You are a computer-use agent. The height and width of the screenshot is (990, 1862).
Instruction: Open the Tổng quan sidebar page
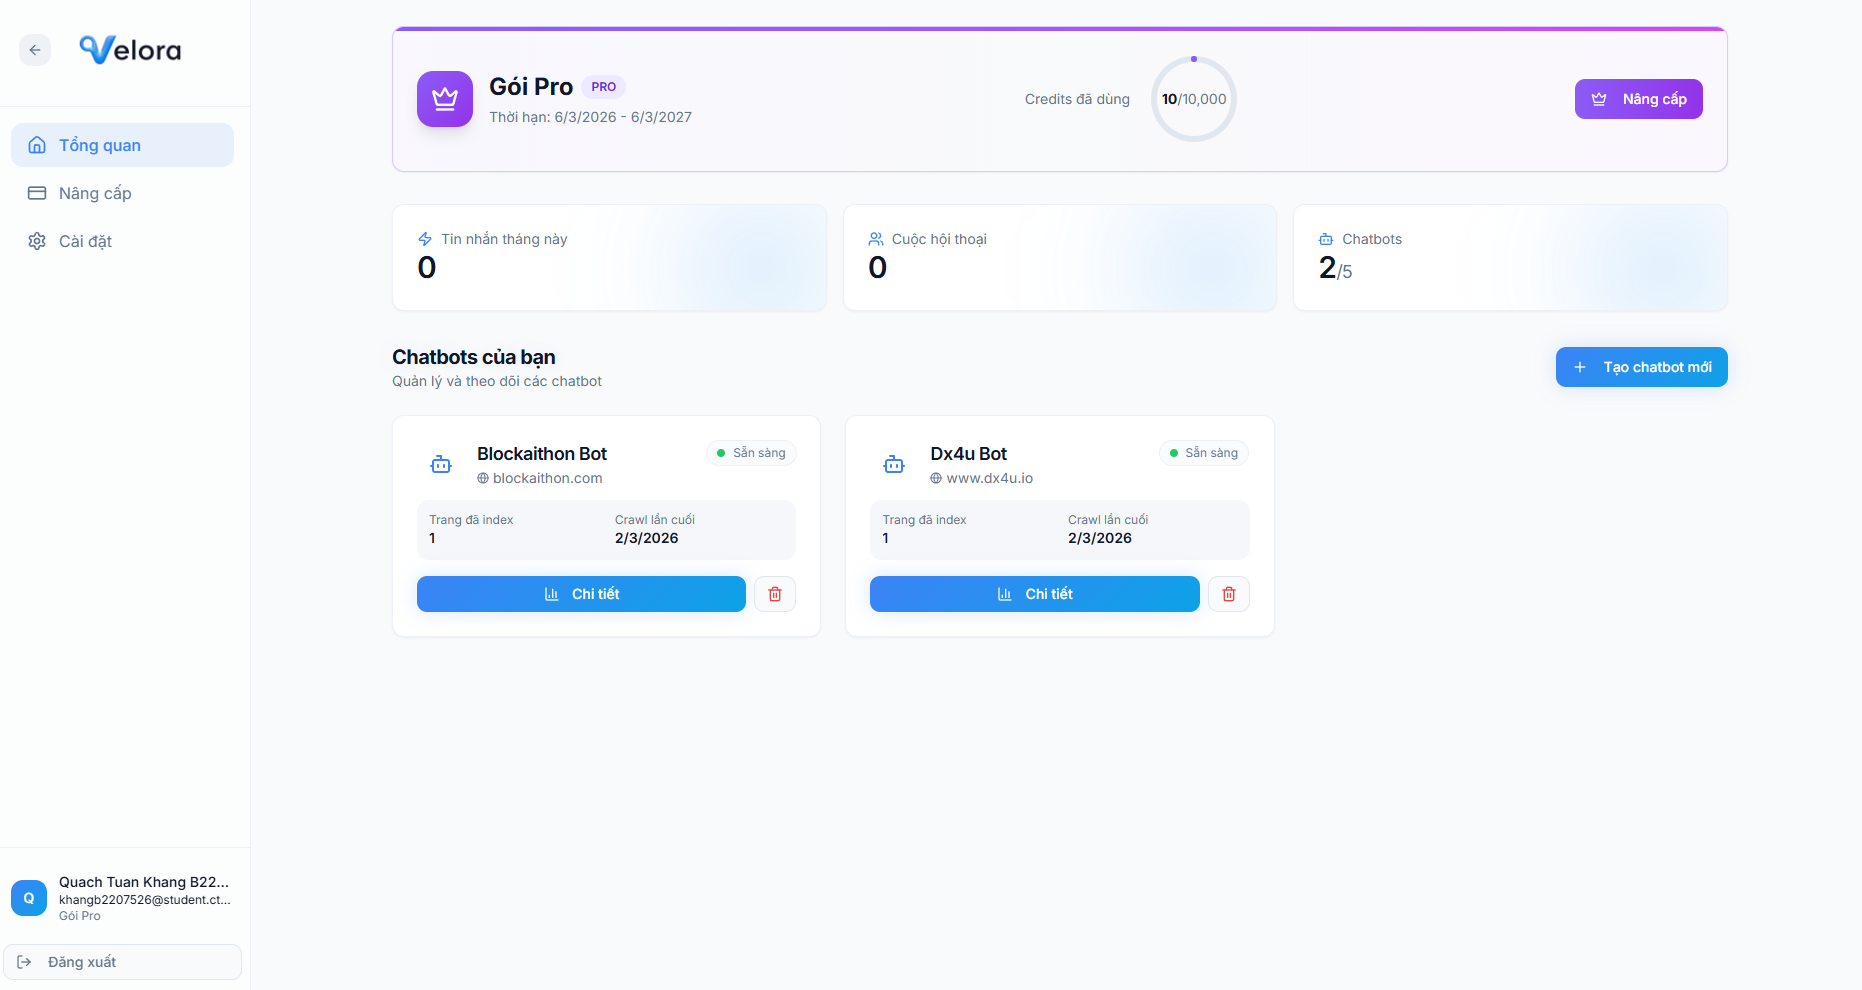pyautogui.click(x=122, y=145)
